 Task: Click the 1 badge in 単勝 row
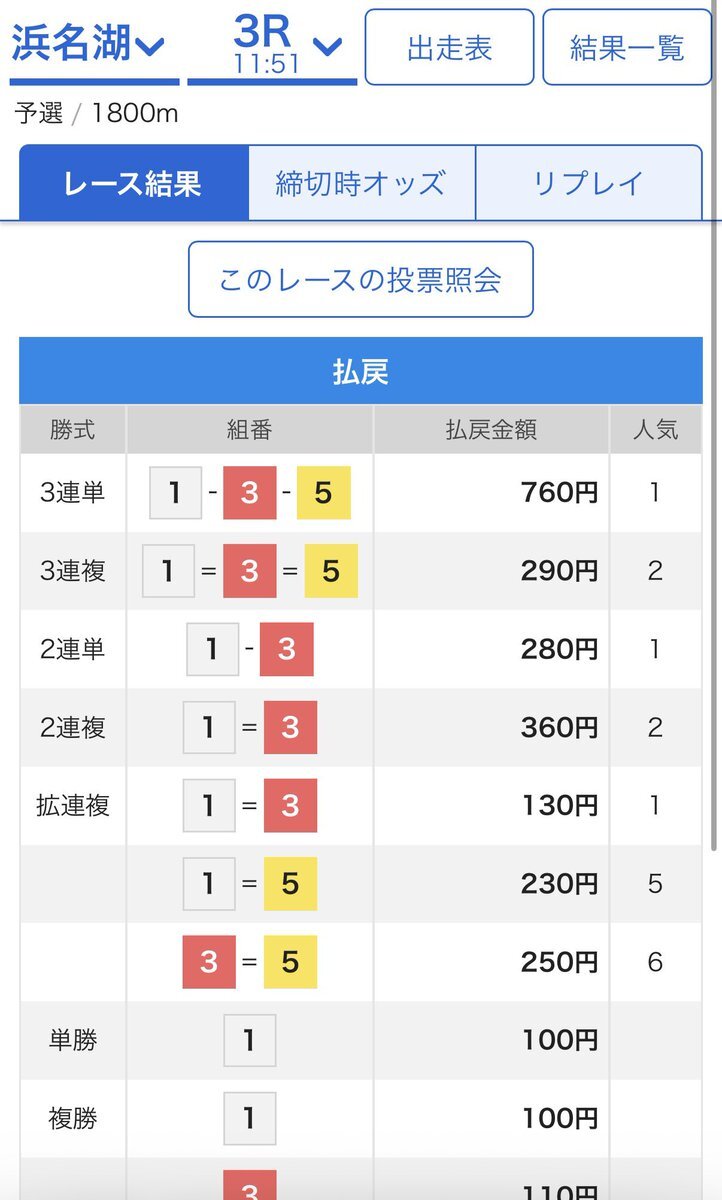click(249, 1040)
